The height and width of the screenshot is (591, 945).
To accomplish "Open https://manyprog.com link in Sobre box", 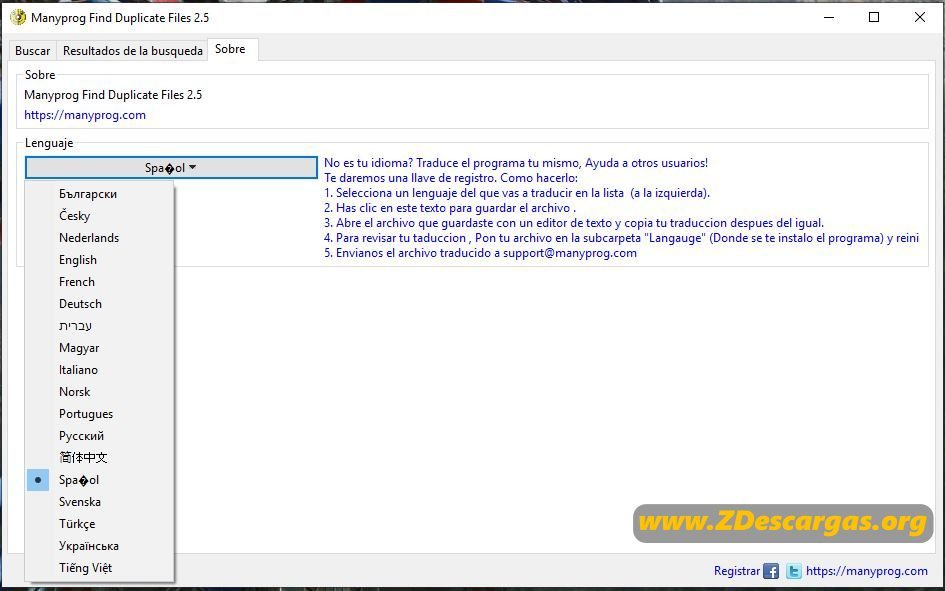I will click(x=85, y=115).
